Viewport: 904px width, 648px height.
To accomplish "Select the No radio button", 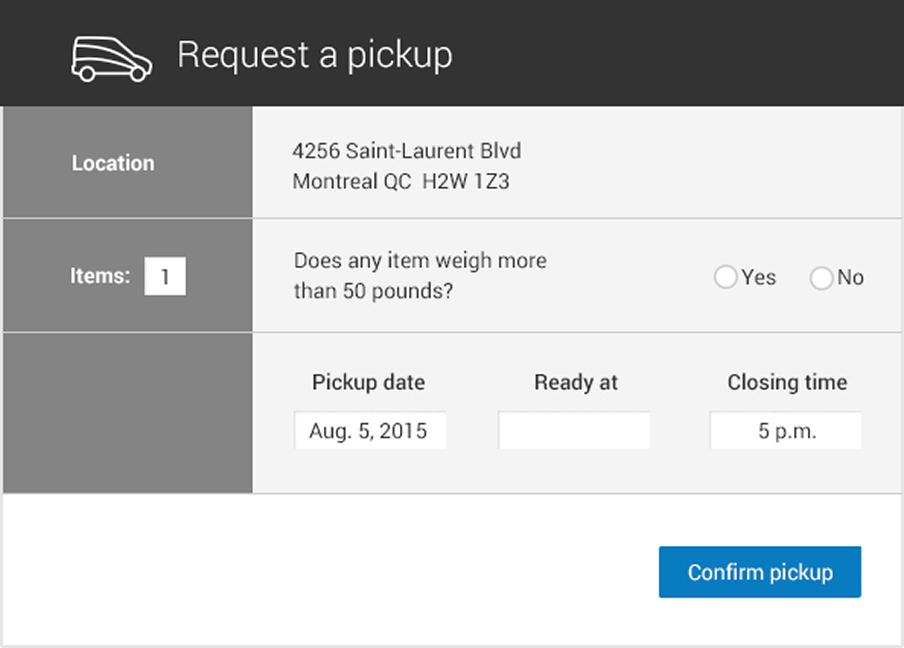I will [821, 277].
